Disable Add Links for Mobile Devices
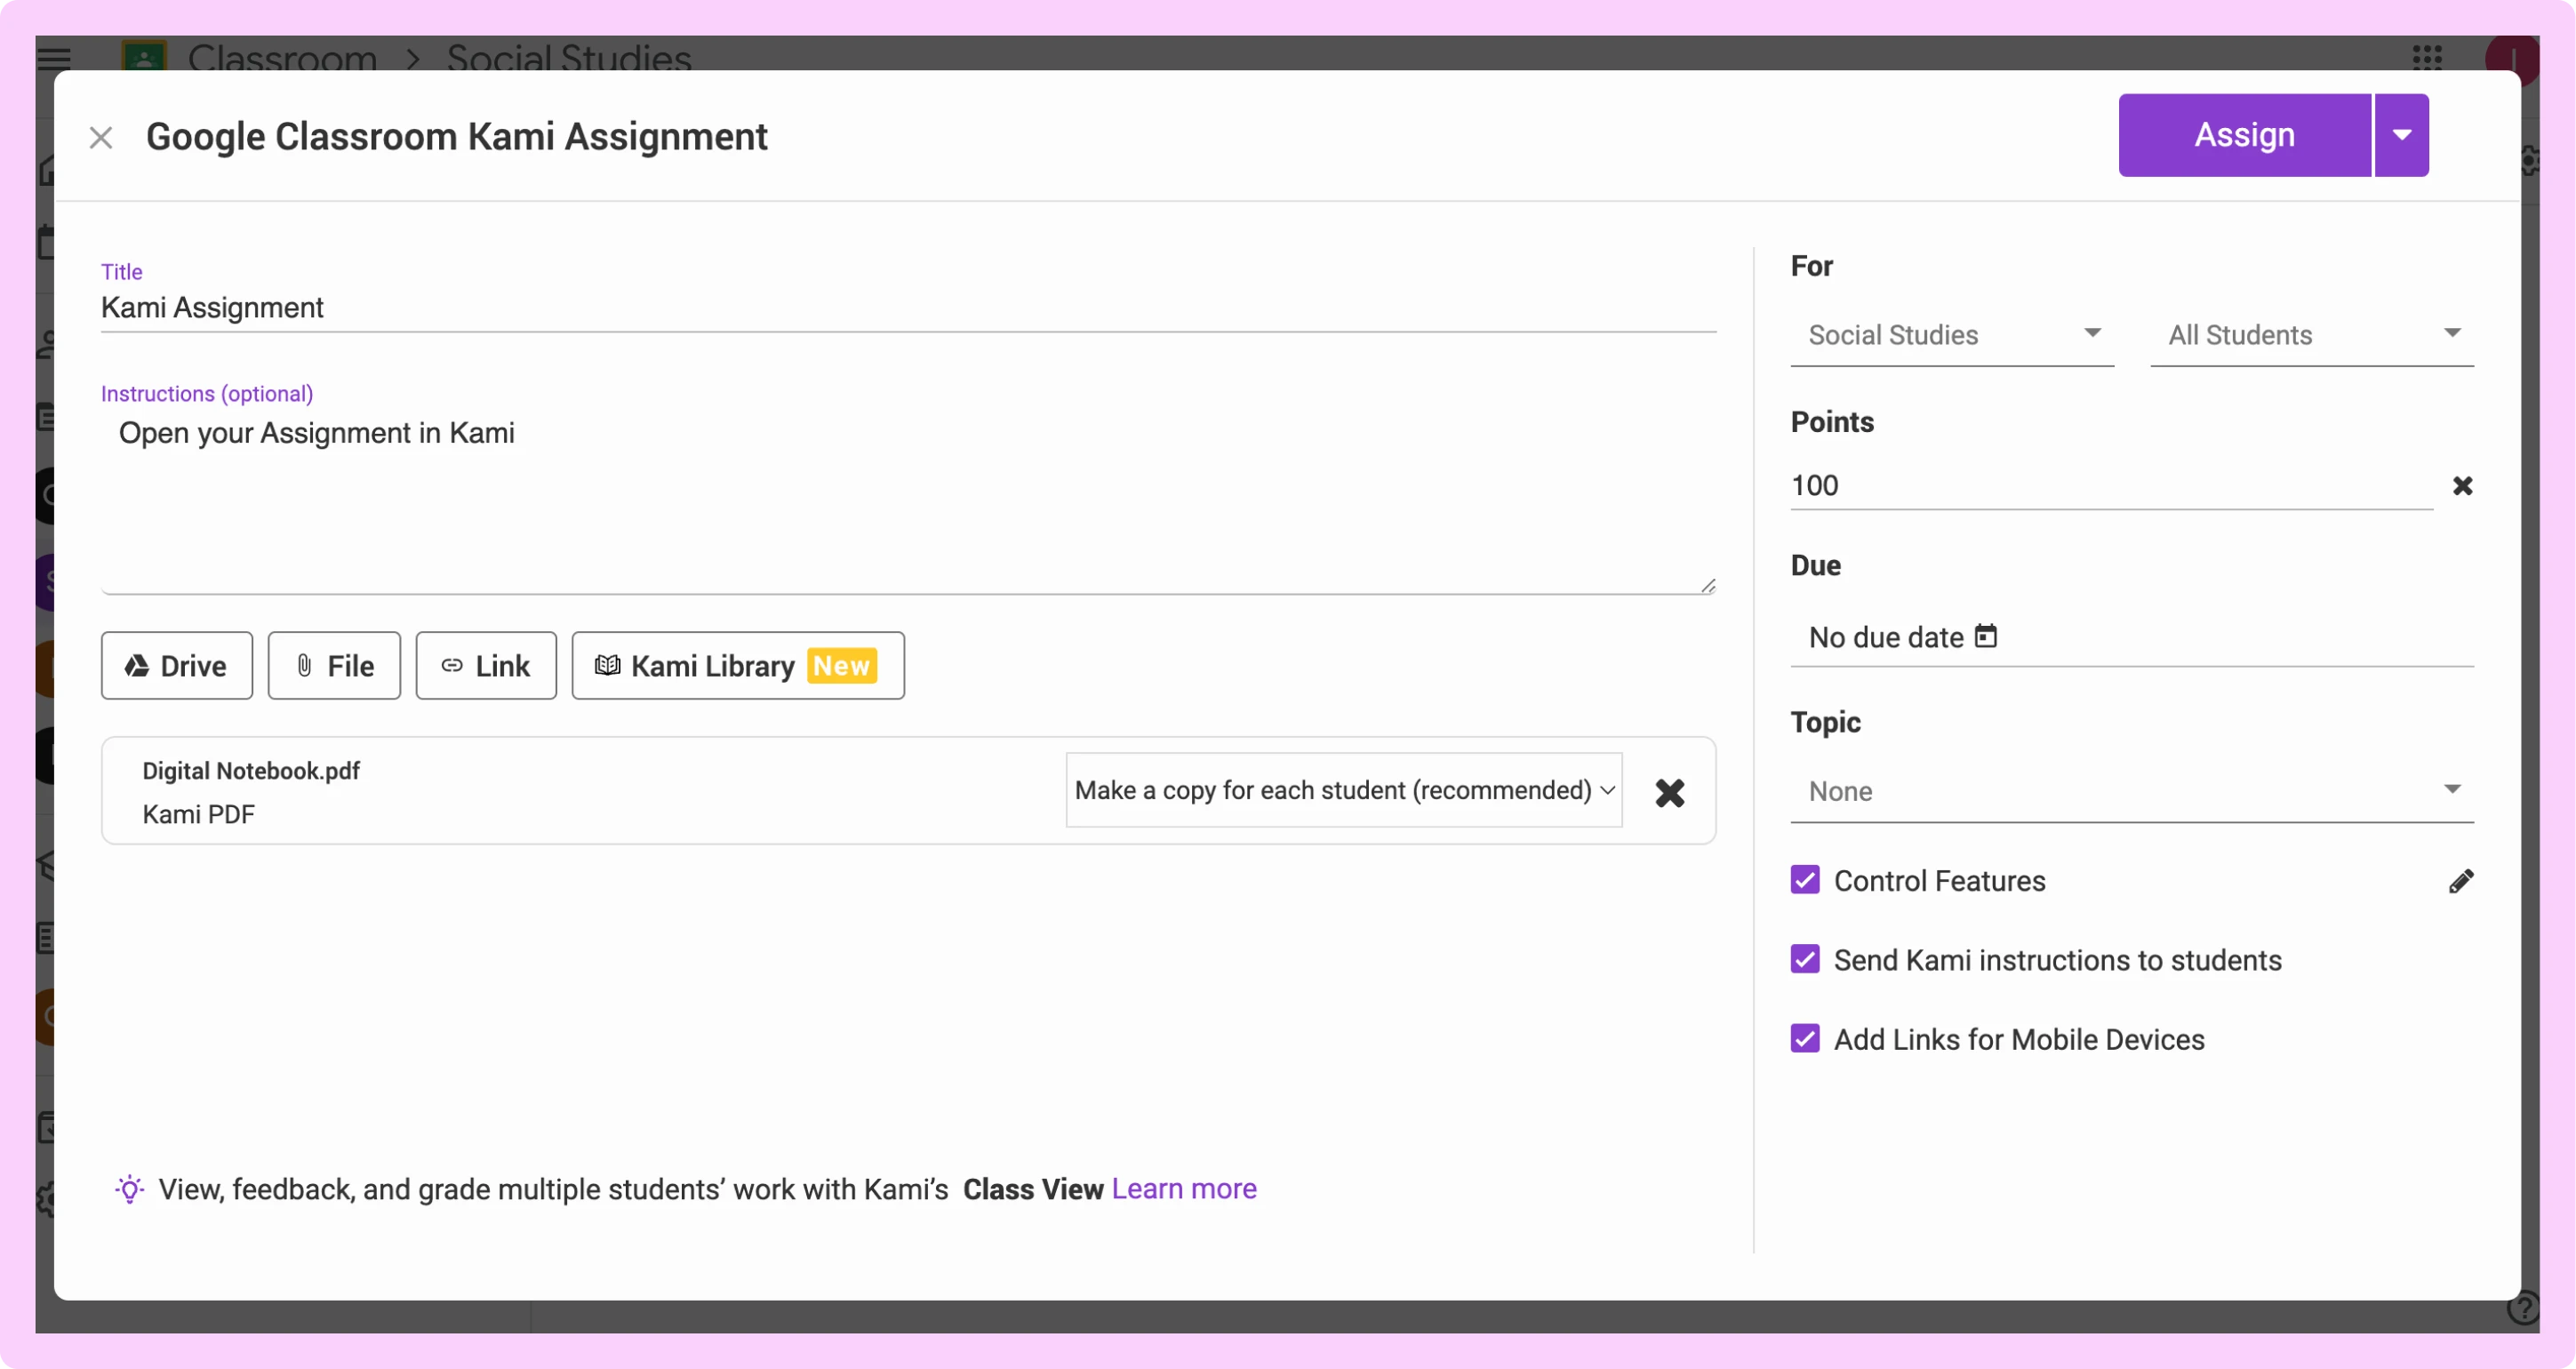The width and height of the screenshot is (2576, 1369). 1804,1039
